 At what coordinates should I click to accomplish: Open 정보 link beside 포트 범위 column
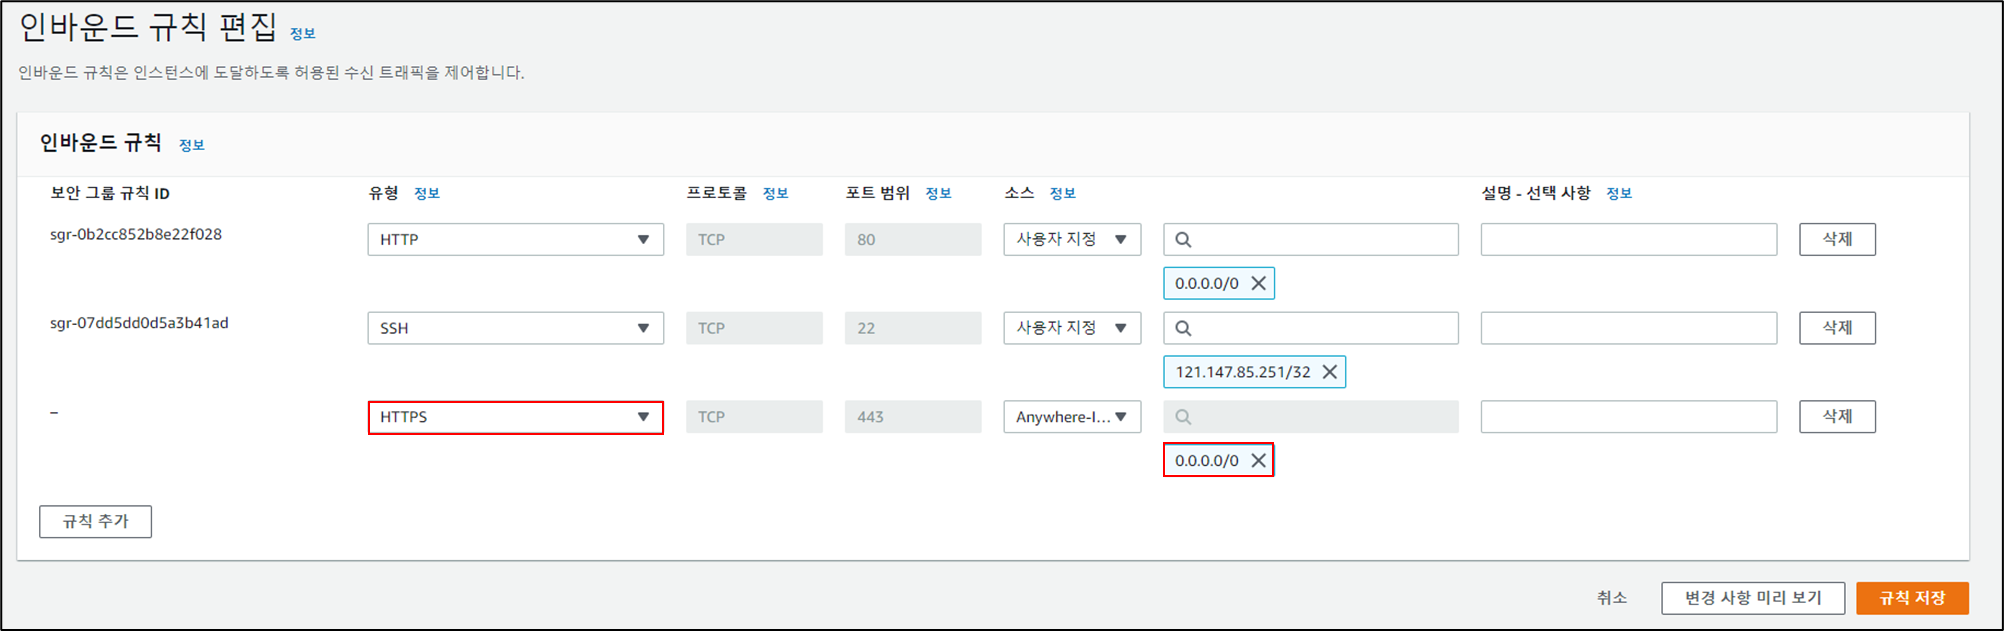click(939, 194)
